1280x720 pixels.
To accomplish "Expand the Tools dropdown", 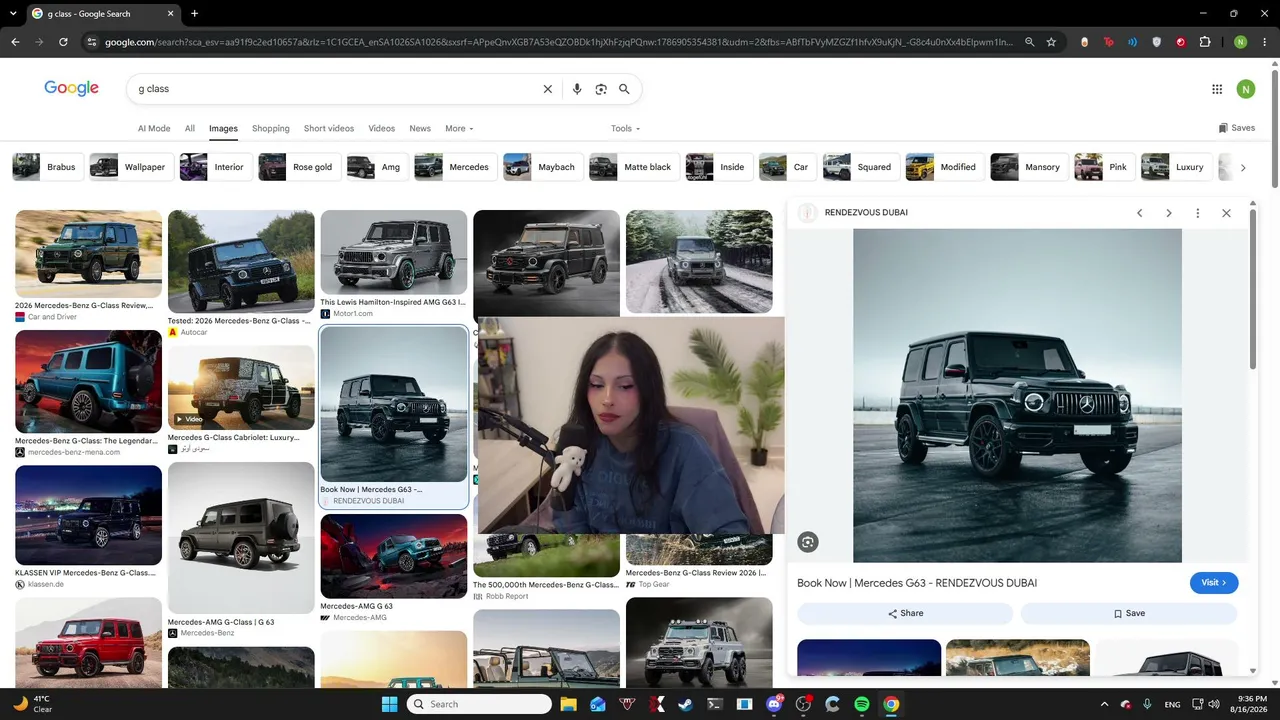I will 625,128.
